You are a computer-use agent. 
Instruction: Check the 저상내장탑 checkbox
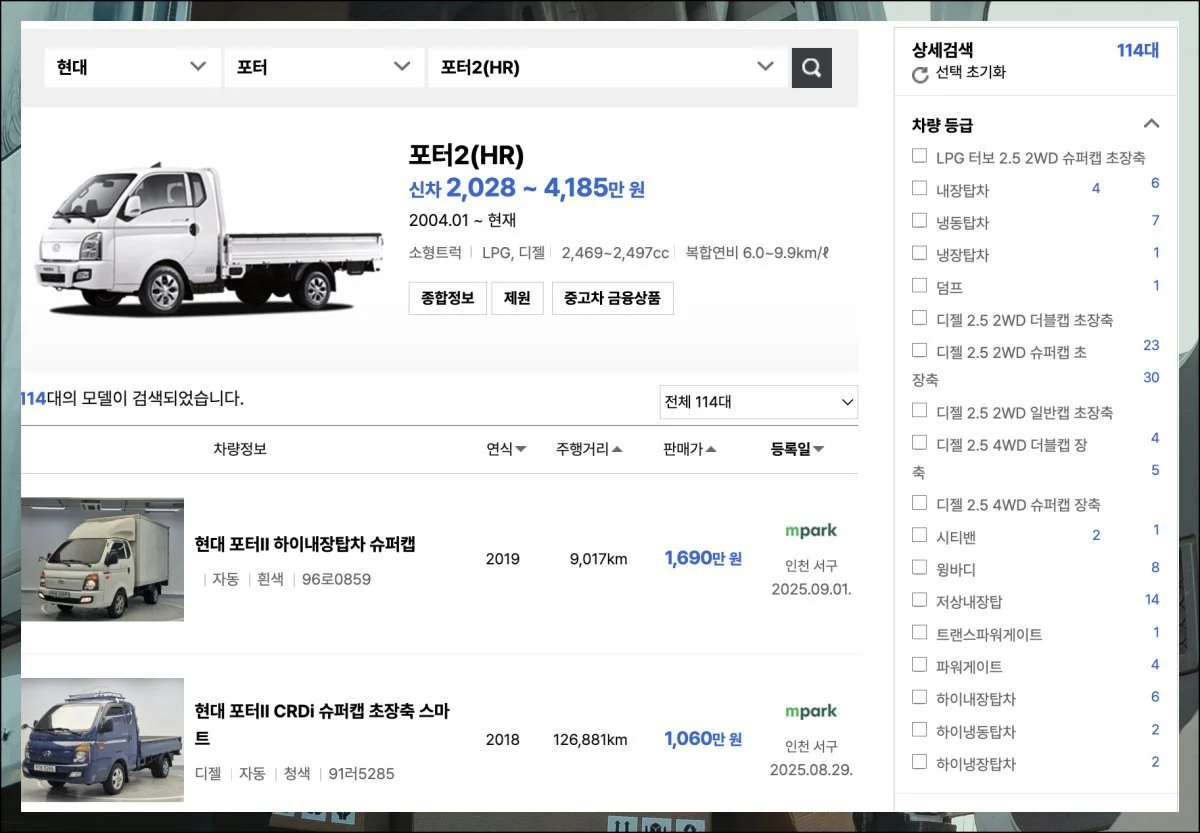(919, 600)
